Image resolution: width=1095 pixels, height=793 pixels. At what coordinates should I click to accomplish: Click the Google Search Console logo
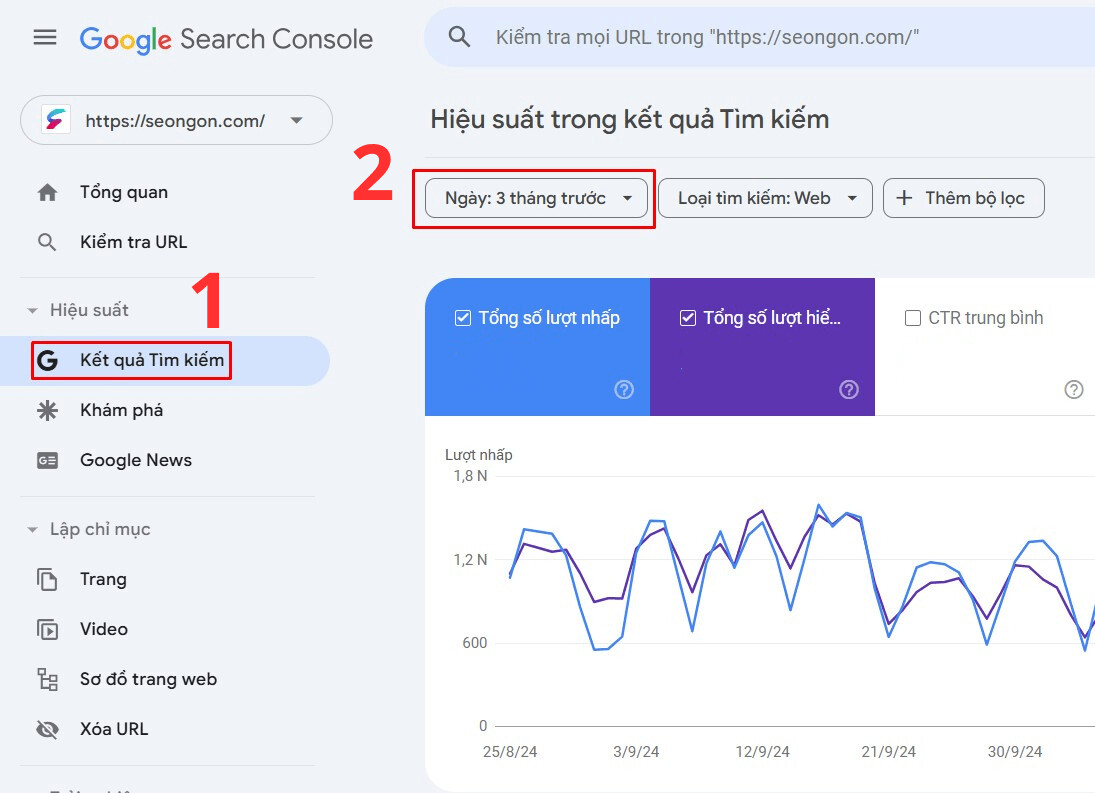[x=226, y=39]
